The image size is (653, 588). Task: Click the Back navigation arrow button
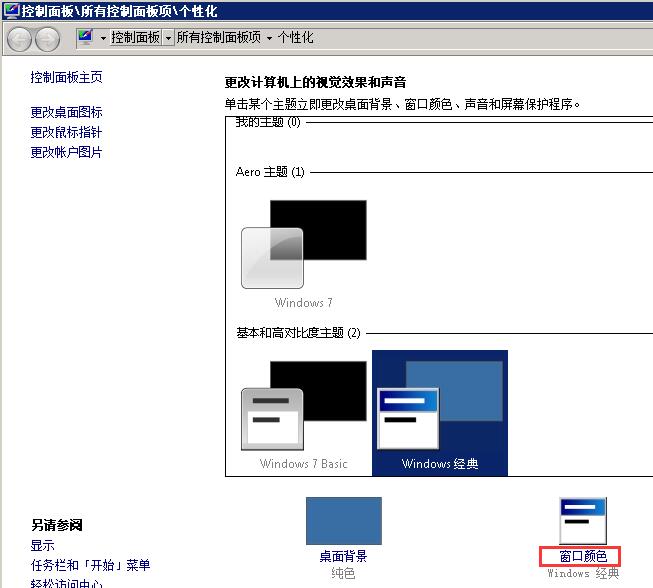19,39
